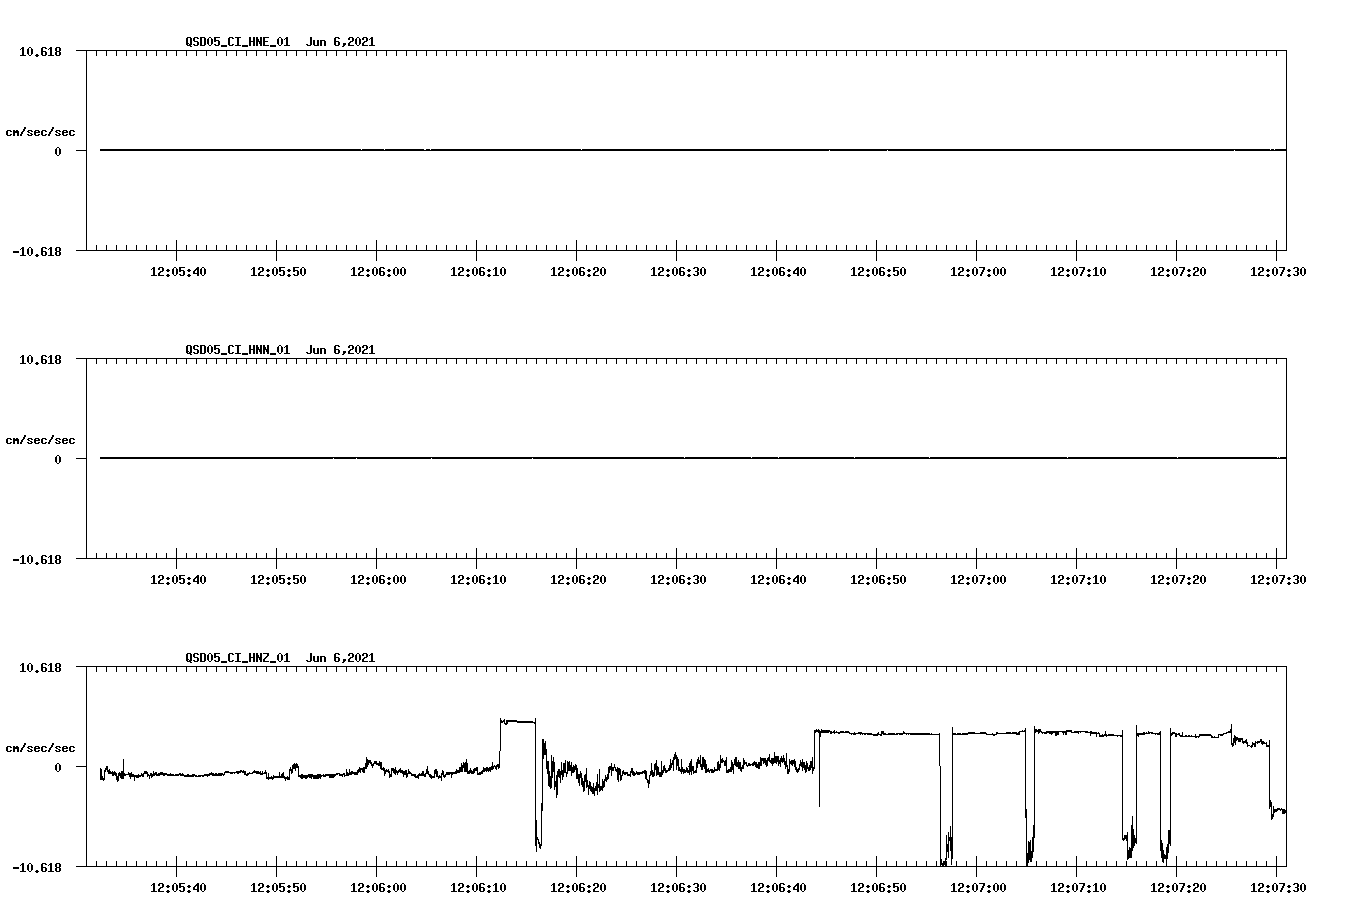Choose the 12:06:40 time label under HNN plot

tap(778, 579)
